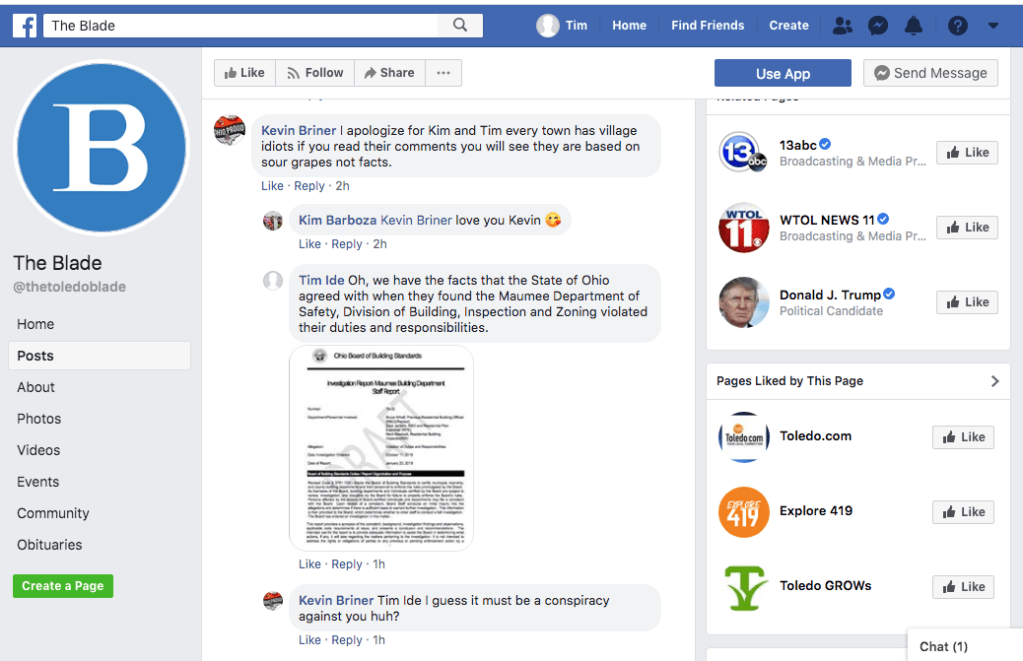Click the Facebook logo icon
Screen dimensions: 1023x661
[x=25, y=26]
